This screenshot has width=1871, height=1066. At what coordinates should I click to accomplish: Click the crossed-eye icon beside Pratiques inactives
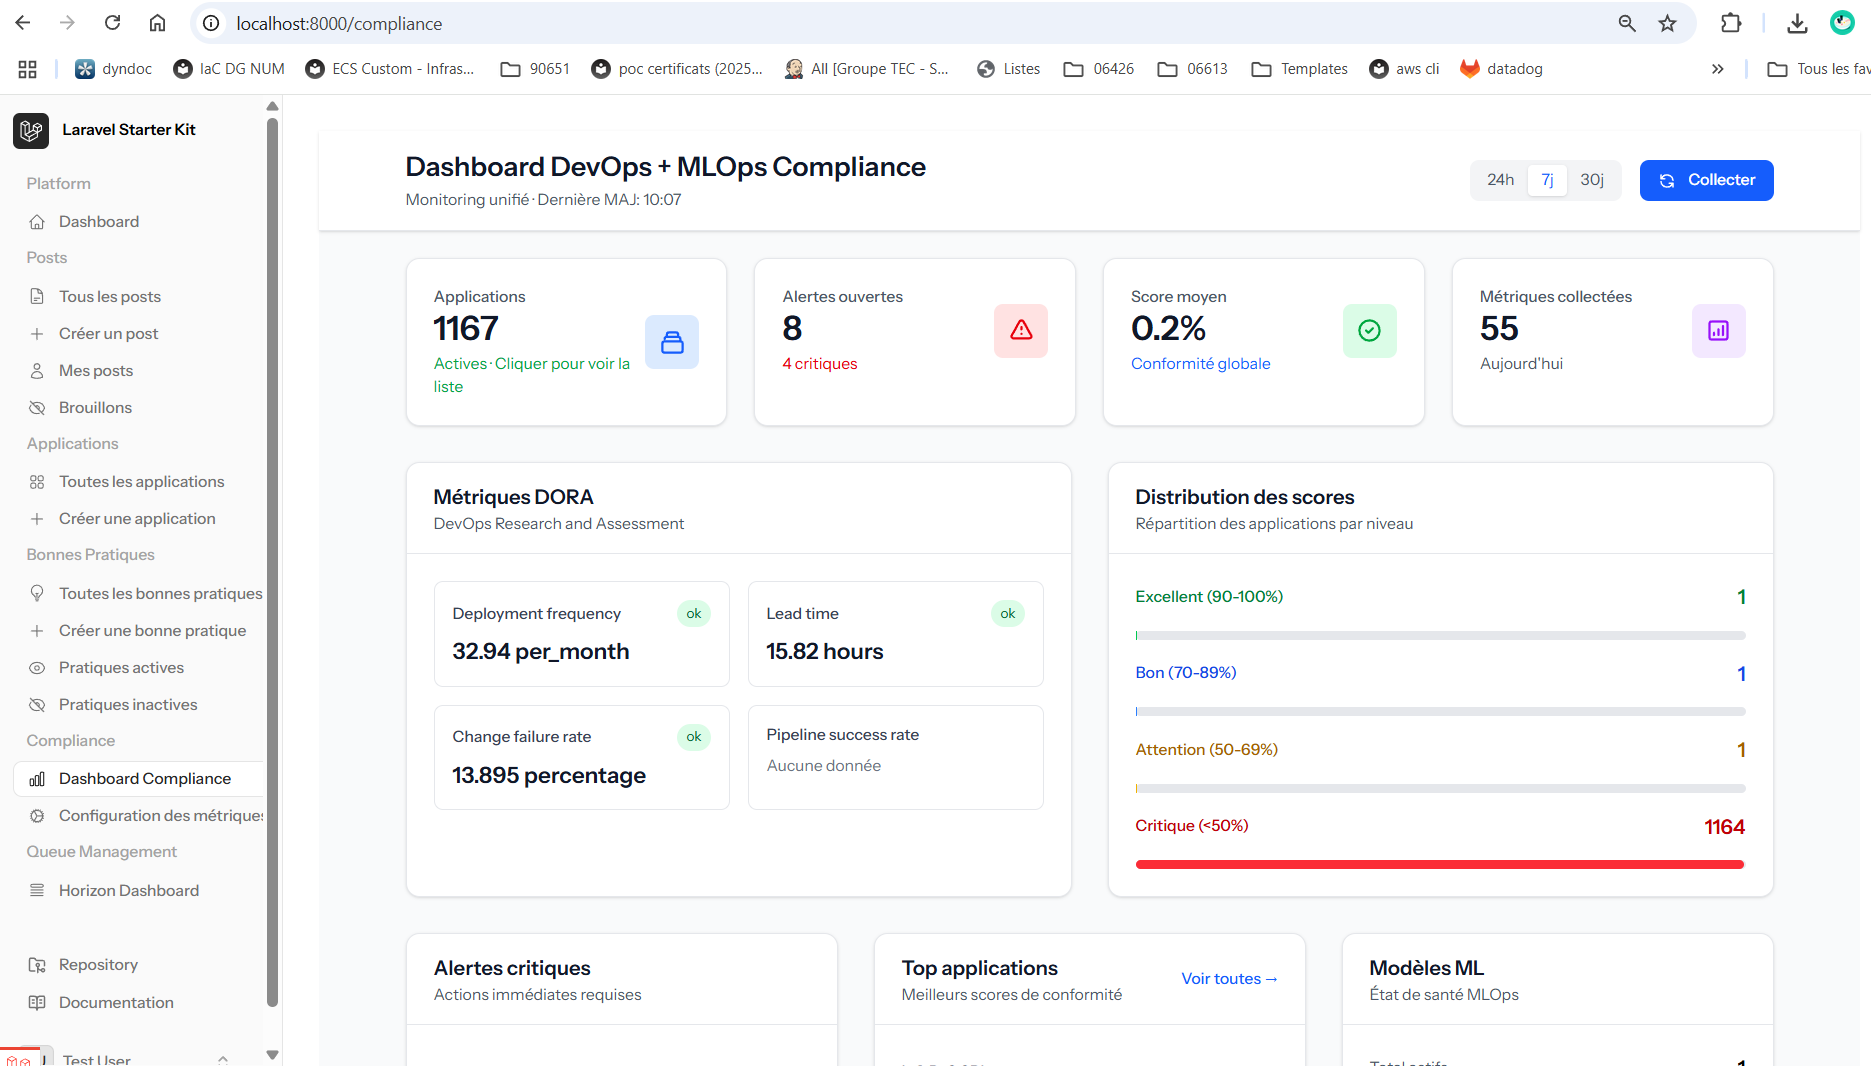point(37,705)
